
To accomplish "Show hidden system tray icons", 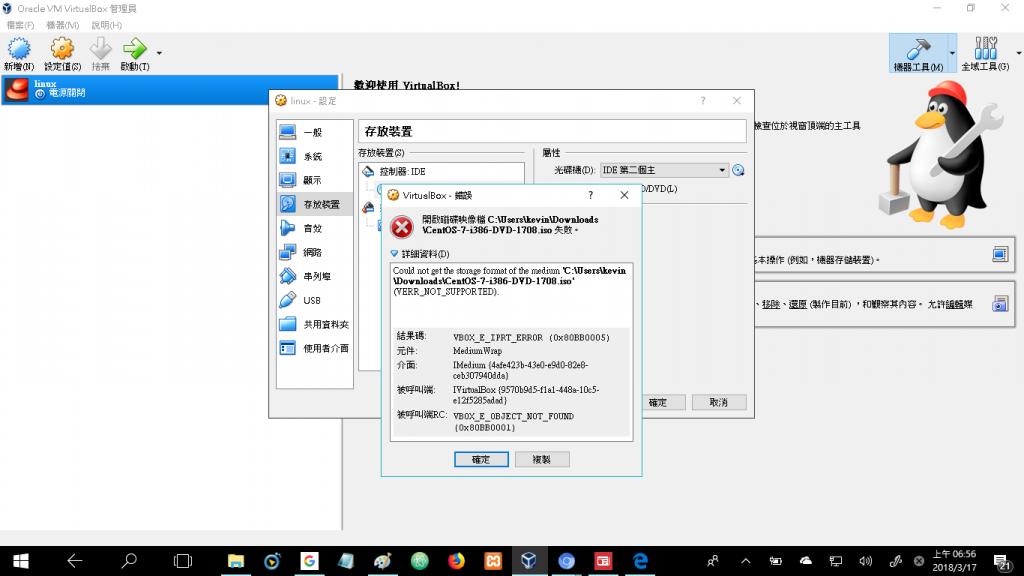I will [x=745, y=561].
